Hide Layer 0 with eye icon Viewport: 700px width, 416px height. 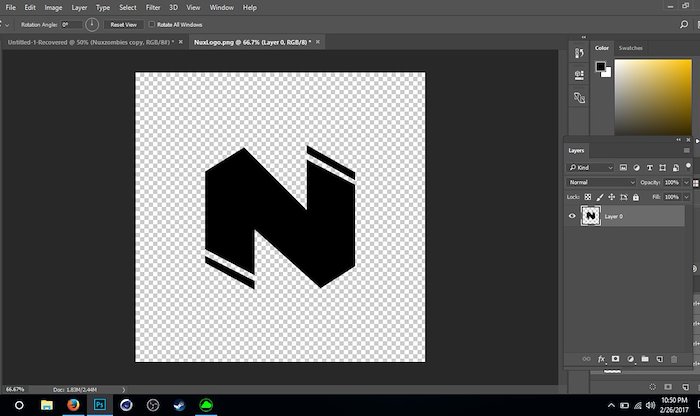pyautogui.click(x=572, y=216)
